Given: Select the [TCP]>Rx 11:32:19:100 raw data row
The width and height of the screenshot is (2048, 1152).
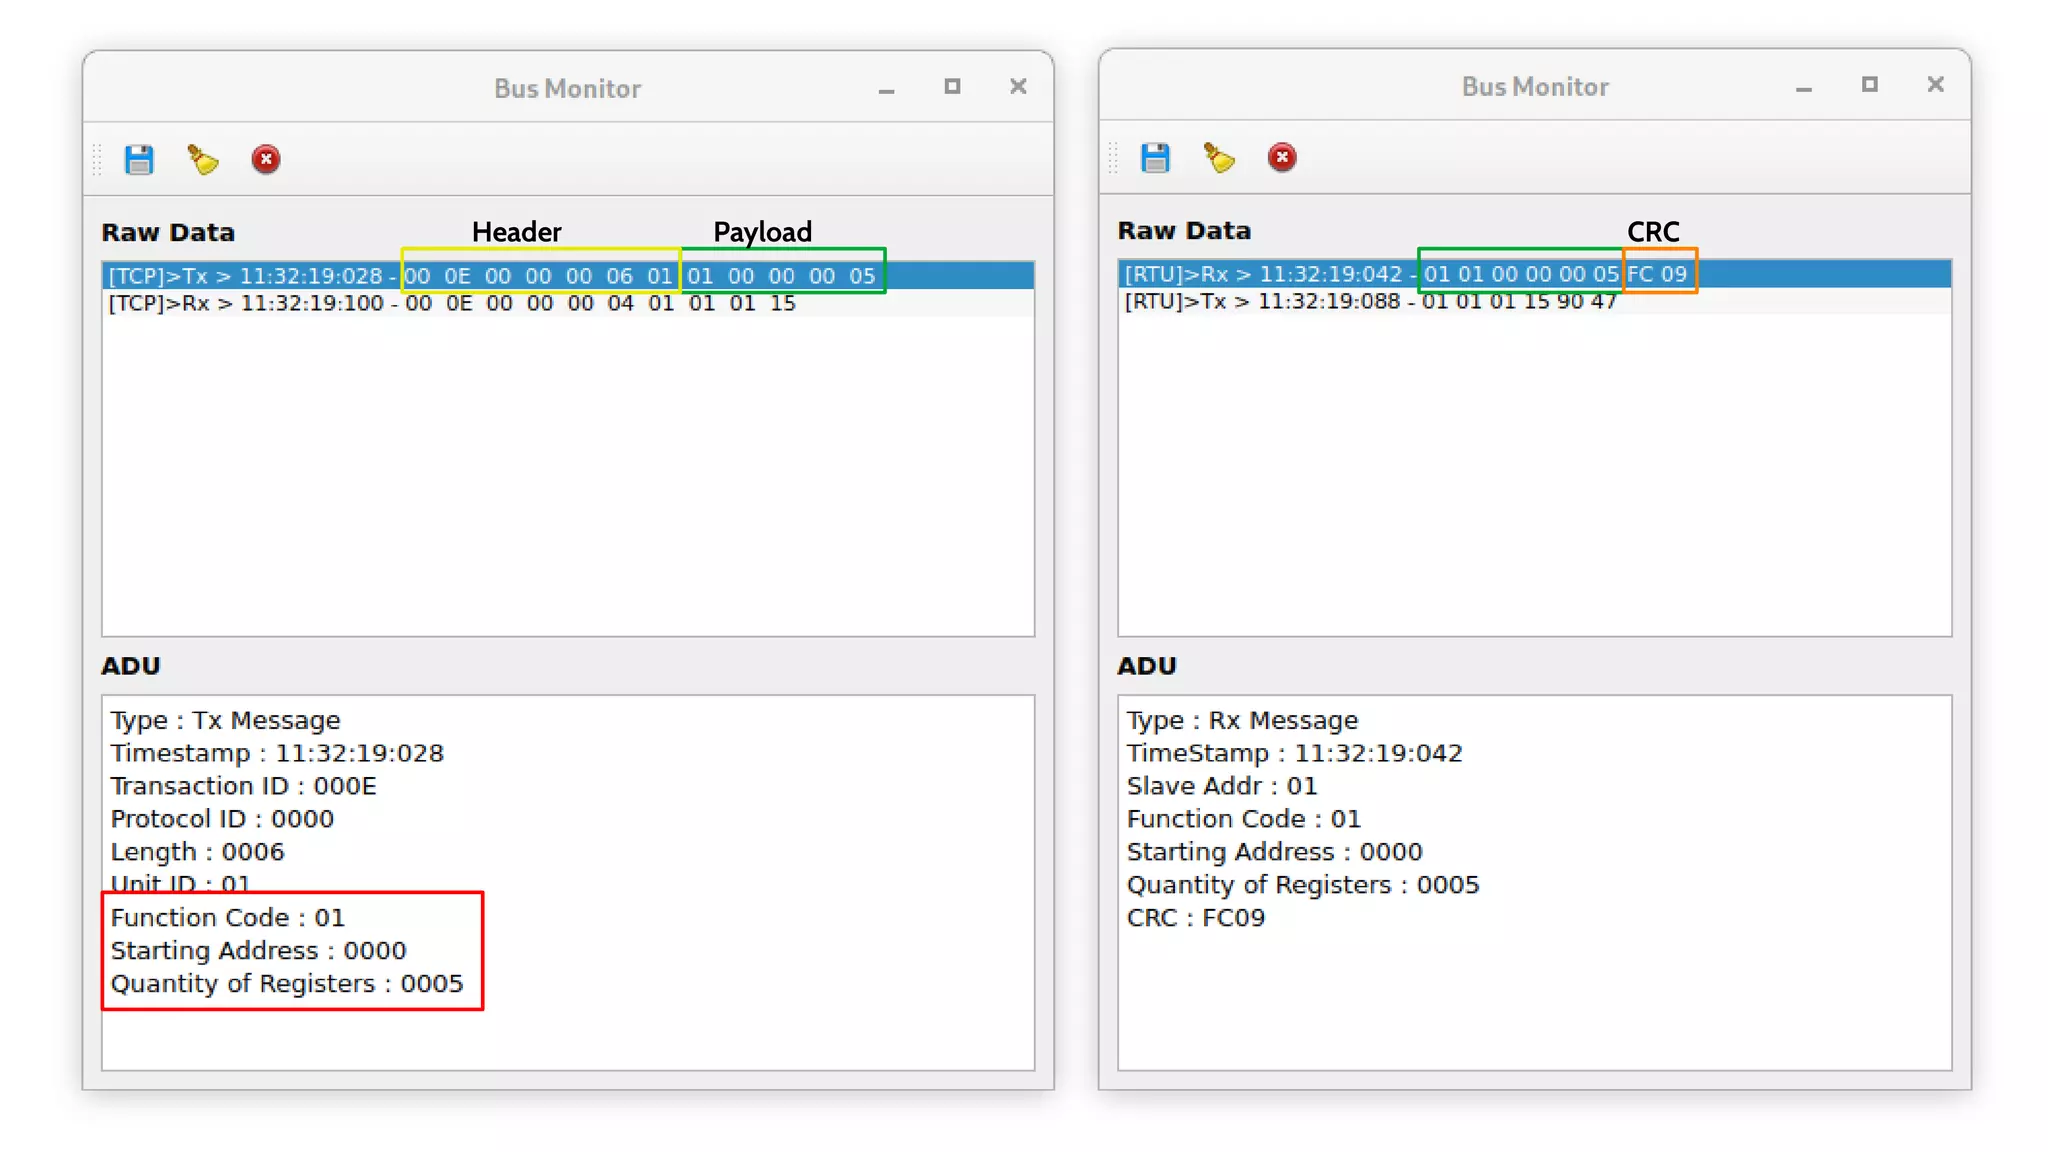Looking at the screenshot, I should click(568, 303).
